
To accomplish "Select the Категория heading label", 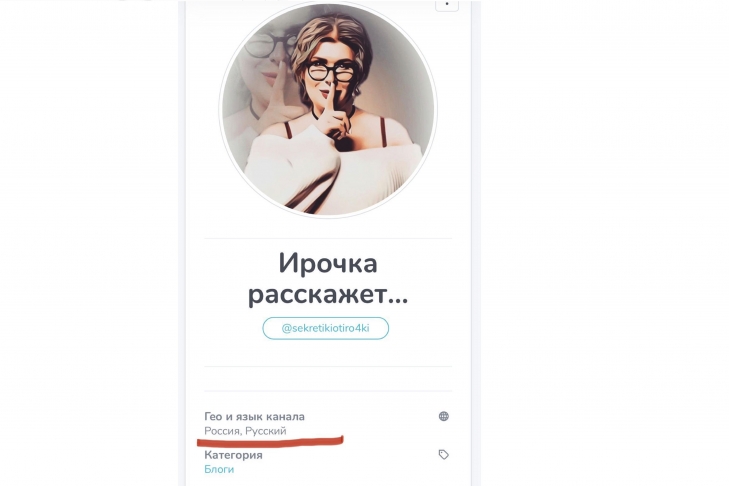I will click(x=233, y=455).
